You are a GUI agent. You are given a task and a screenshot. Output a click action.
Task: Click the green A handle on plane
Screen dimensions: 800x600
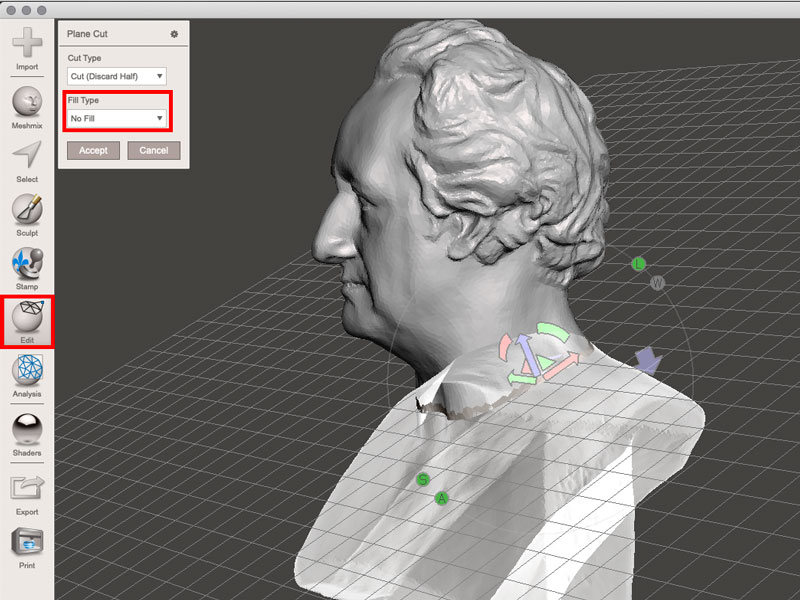click(442, 498)
